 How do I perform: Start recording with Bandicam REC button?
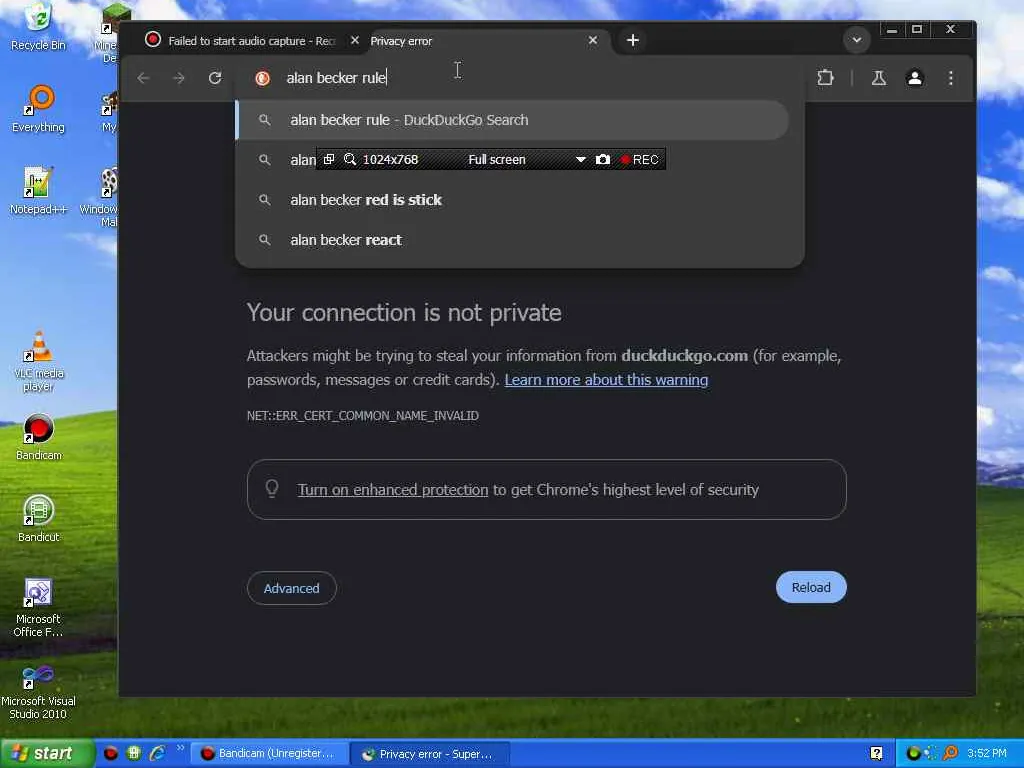640,159
